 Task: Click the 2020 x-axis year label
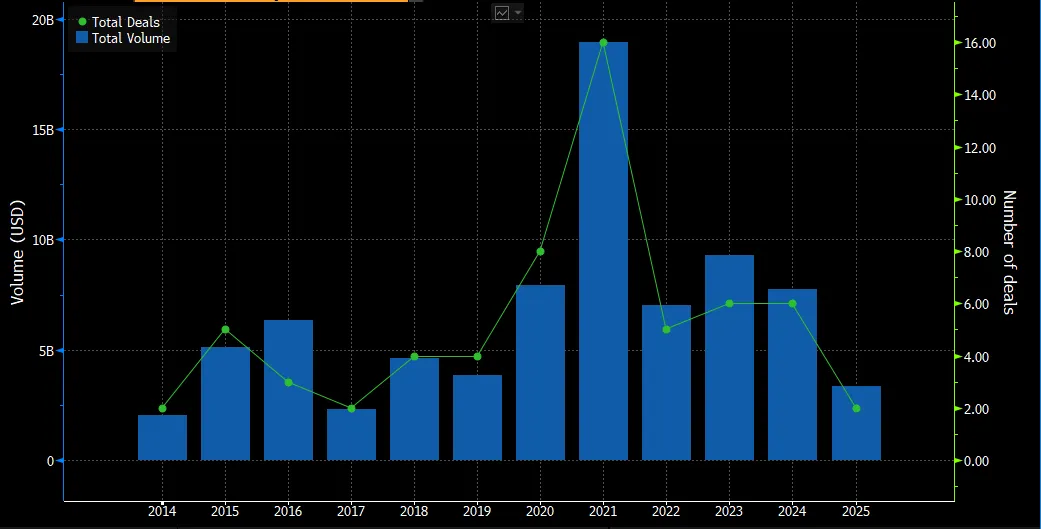(x=540, y=511)
